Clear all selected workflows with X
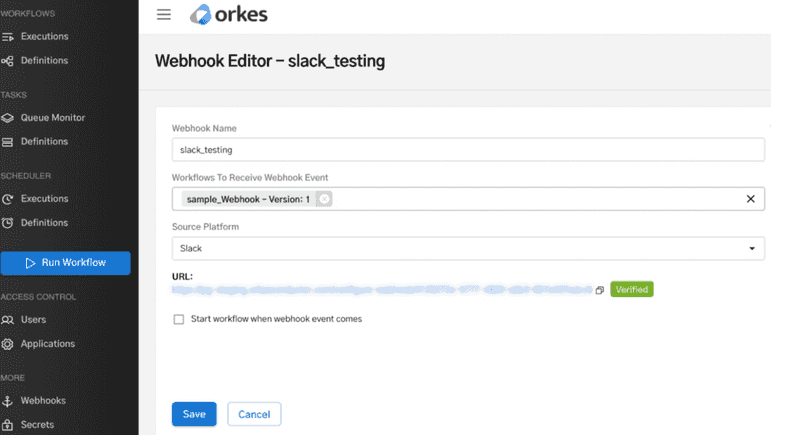This screenshot has height=435, width=800. (751, 199)
